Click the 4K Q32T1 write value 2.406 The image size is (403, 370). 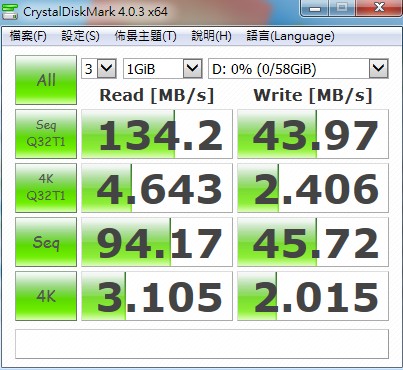coord(313,188)
